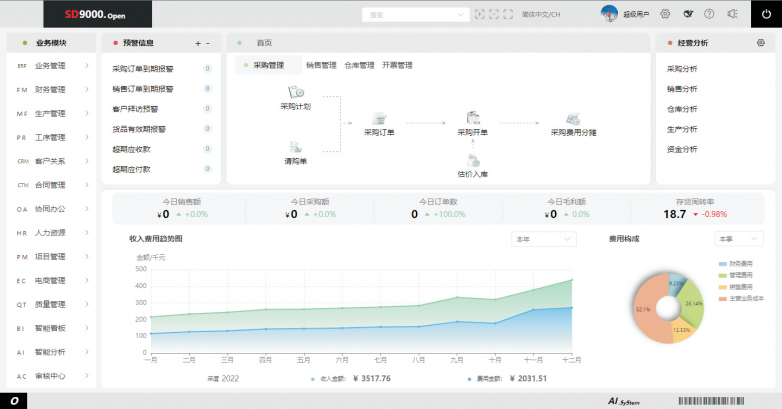The width and height of the screenshot is (782, 409).
Task: Open the 本年 period dropdown for trend chart
Action: tap(543, 239)
